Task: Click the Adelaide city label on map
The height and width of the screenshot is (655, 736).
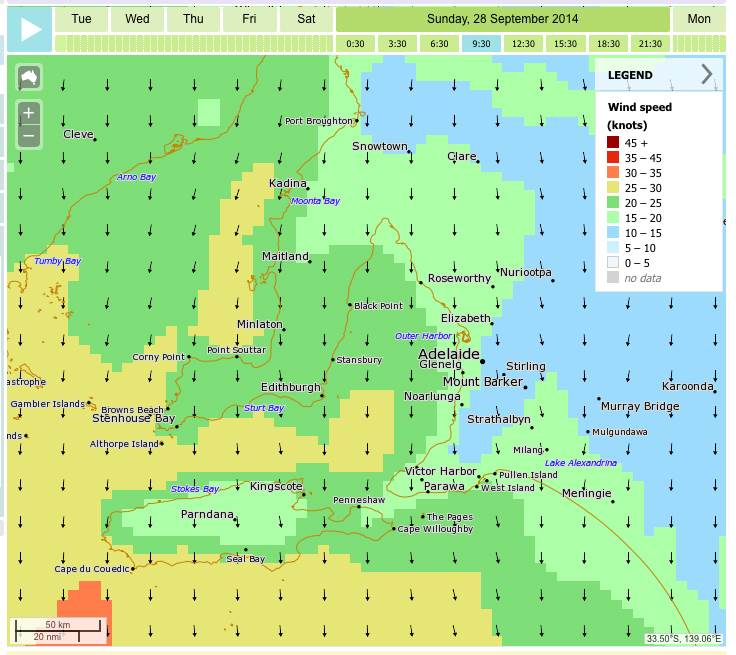Action: (448, 354)
